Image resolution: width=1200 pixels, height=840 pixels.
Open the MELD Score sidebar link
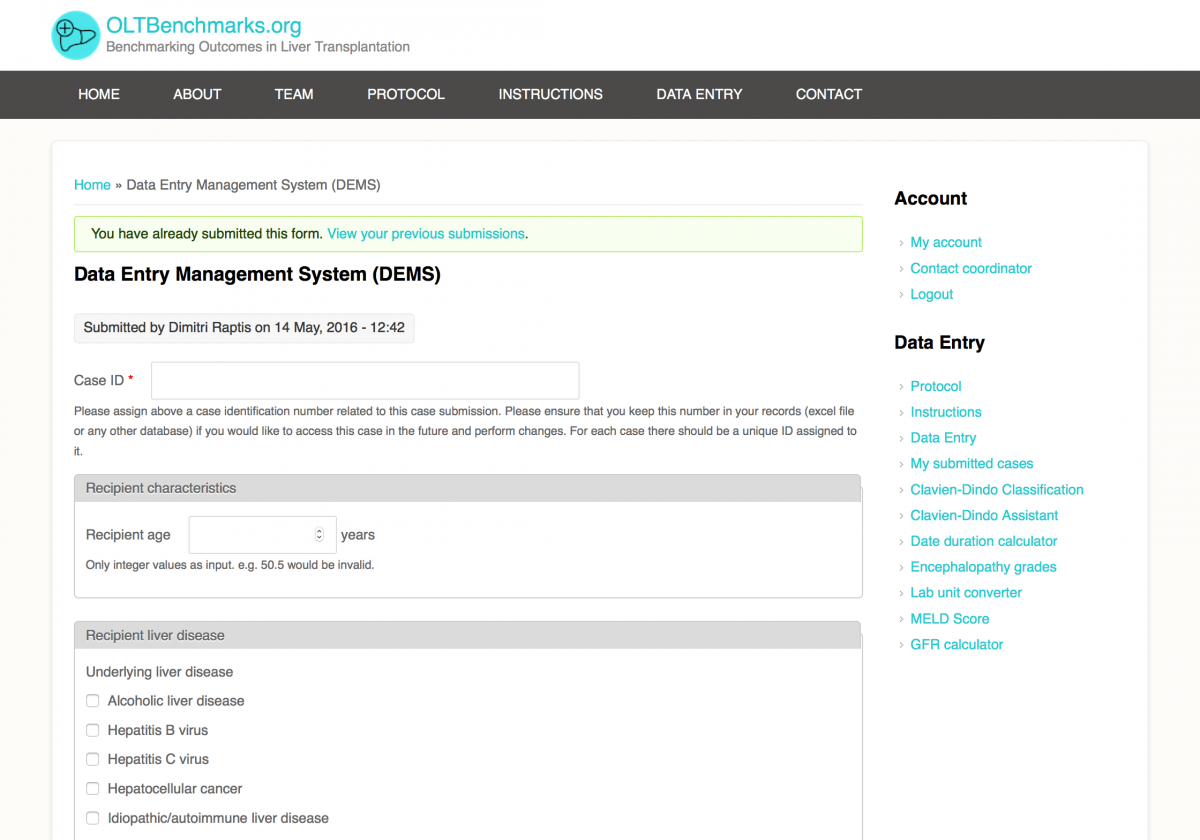(949, 619)
